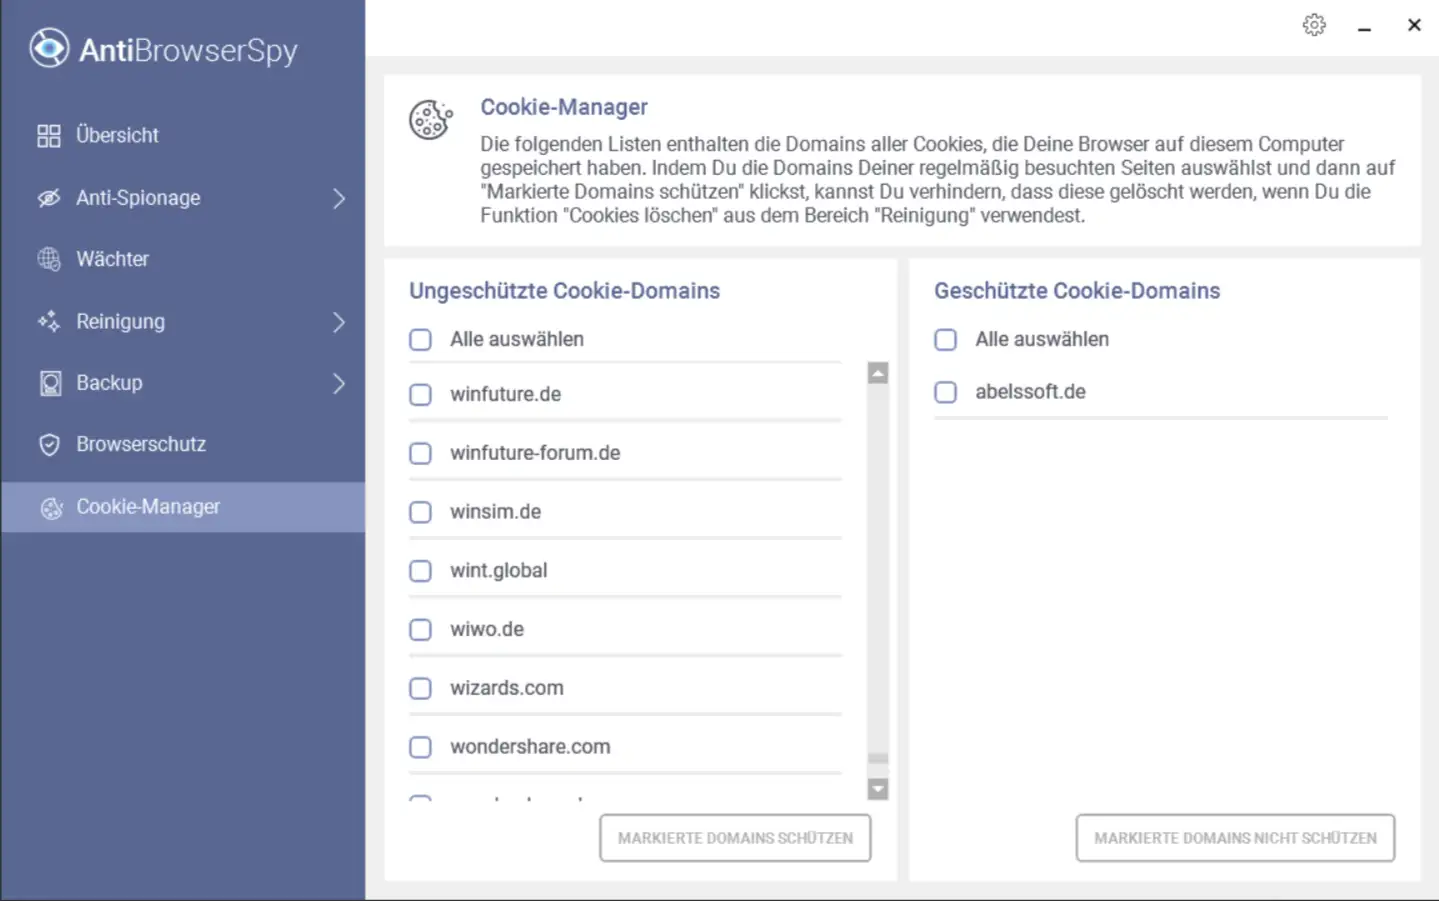The width and height of the screenshot is (1439, 901).
Task: Open settings with the gear icon
Action: click(x=1314, y=25)
